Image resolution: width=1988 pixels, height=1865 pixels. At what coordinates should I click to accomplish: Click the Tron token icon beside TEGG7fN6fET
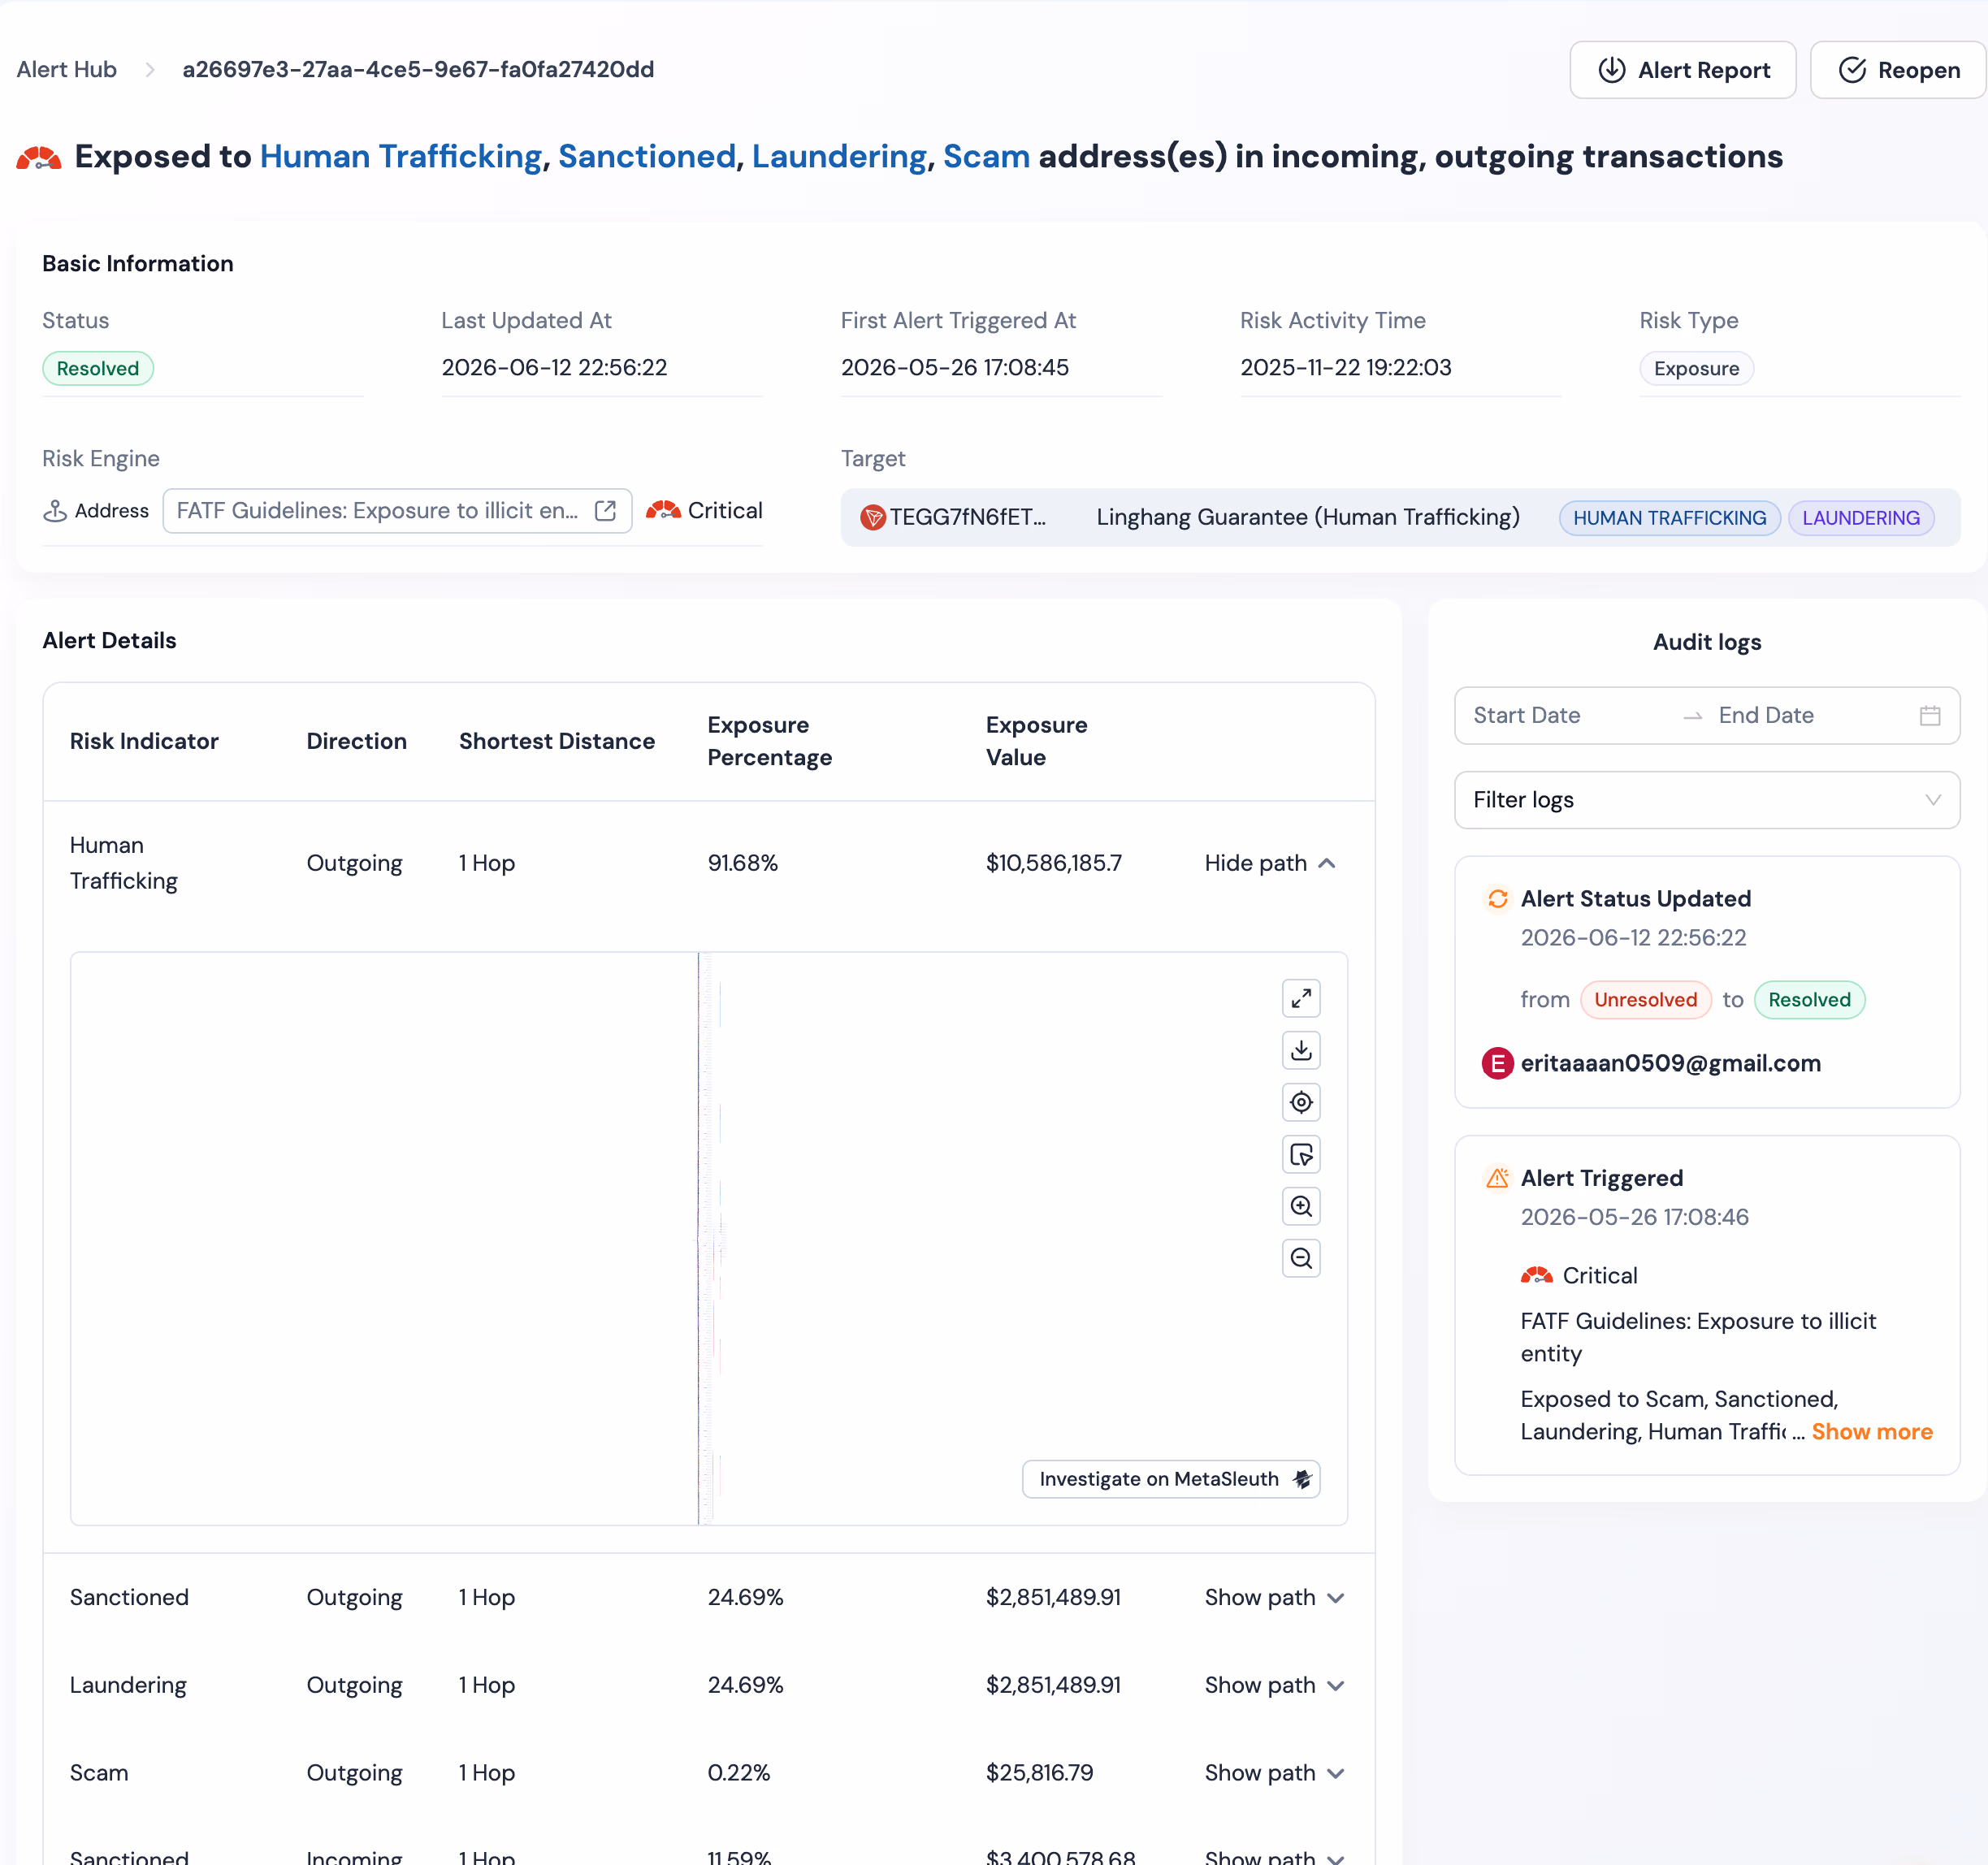coord(873,517)
